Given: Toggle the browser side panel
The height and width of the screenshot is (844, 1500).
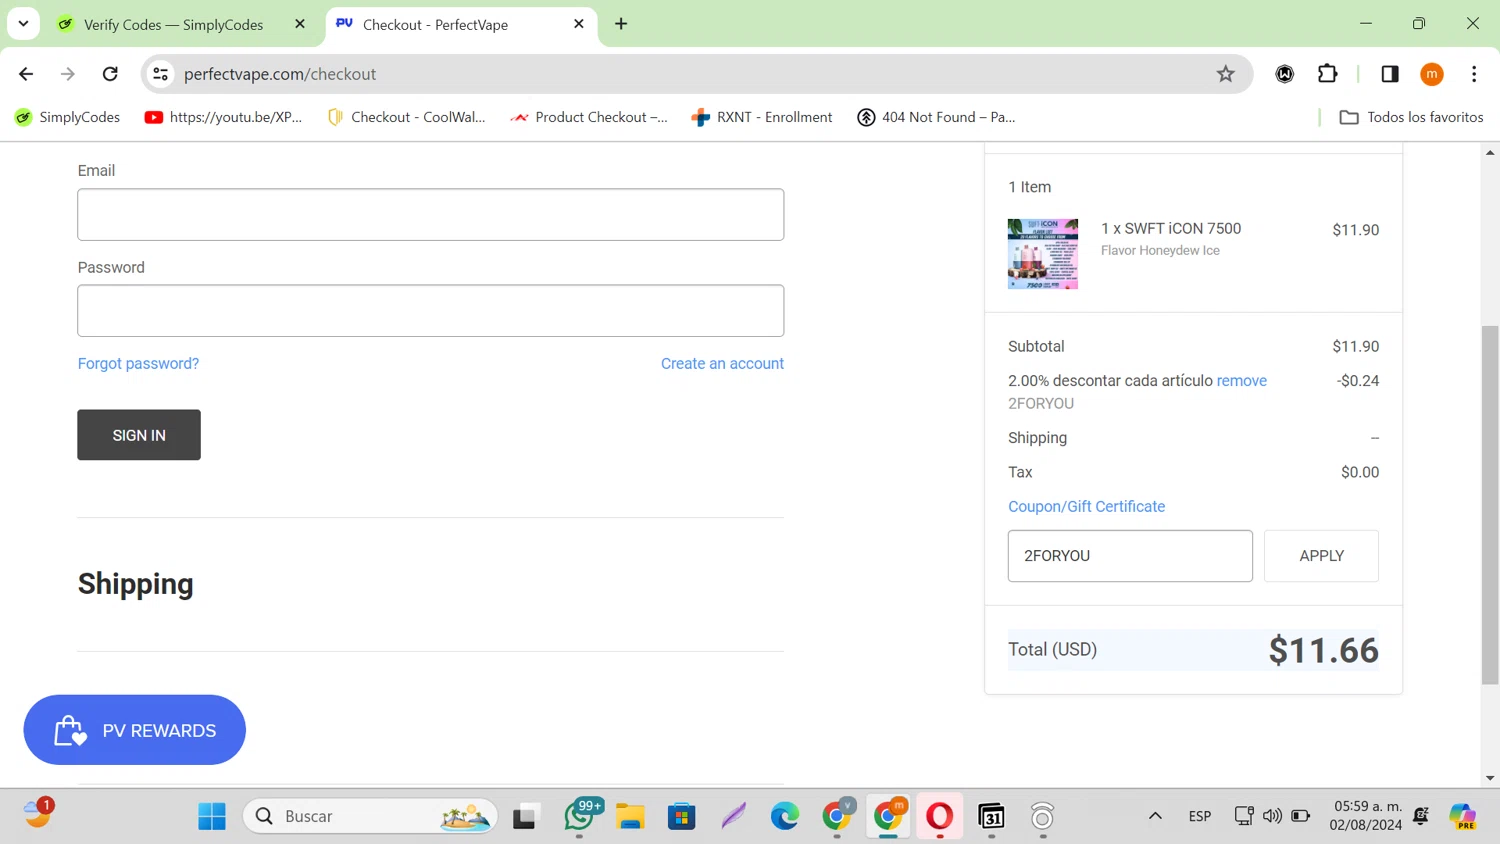Looking at the screenshot, I should (1389, 74).
